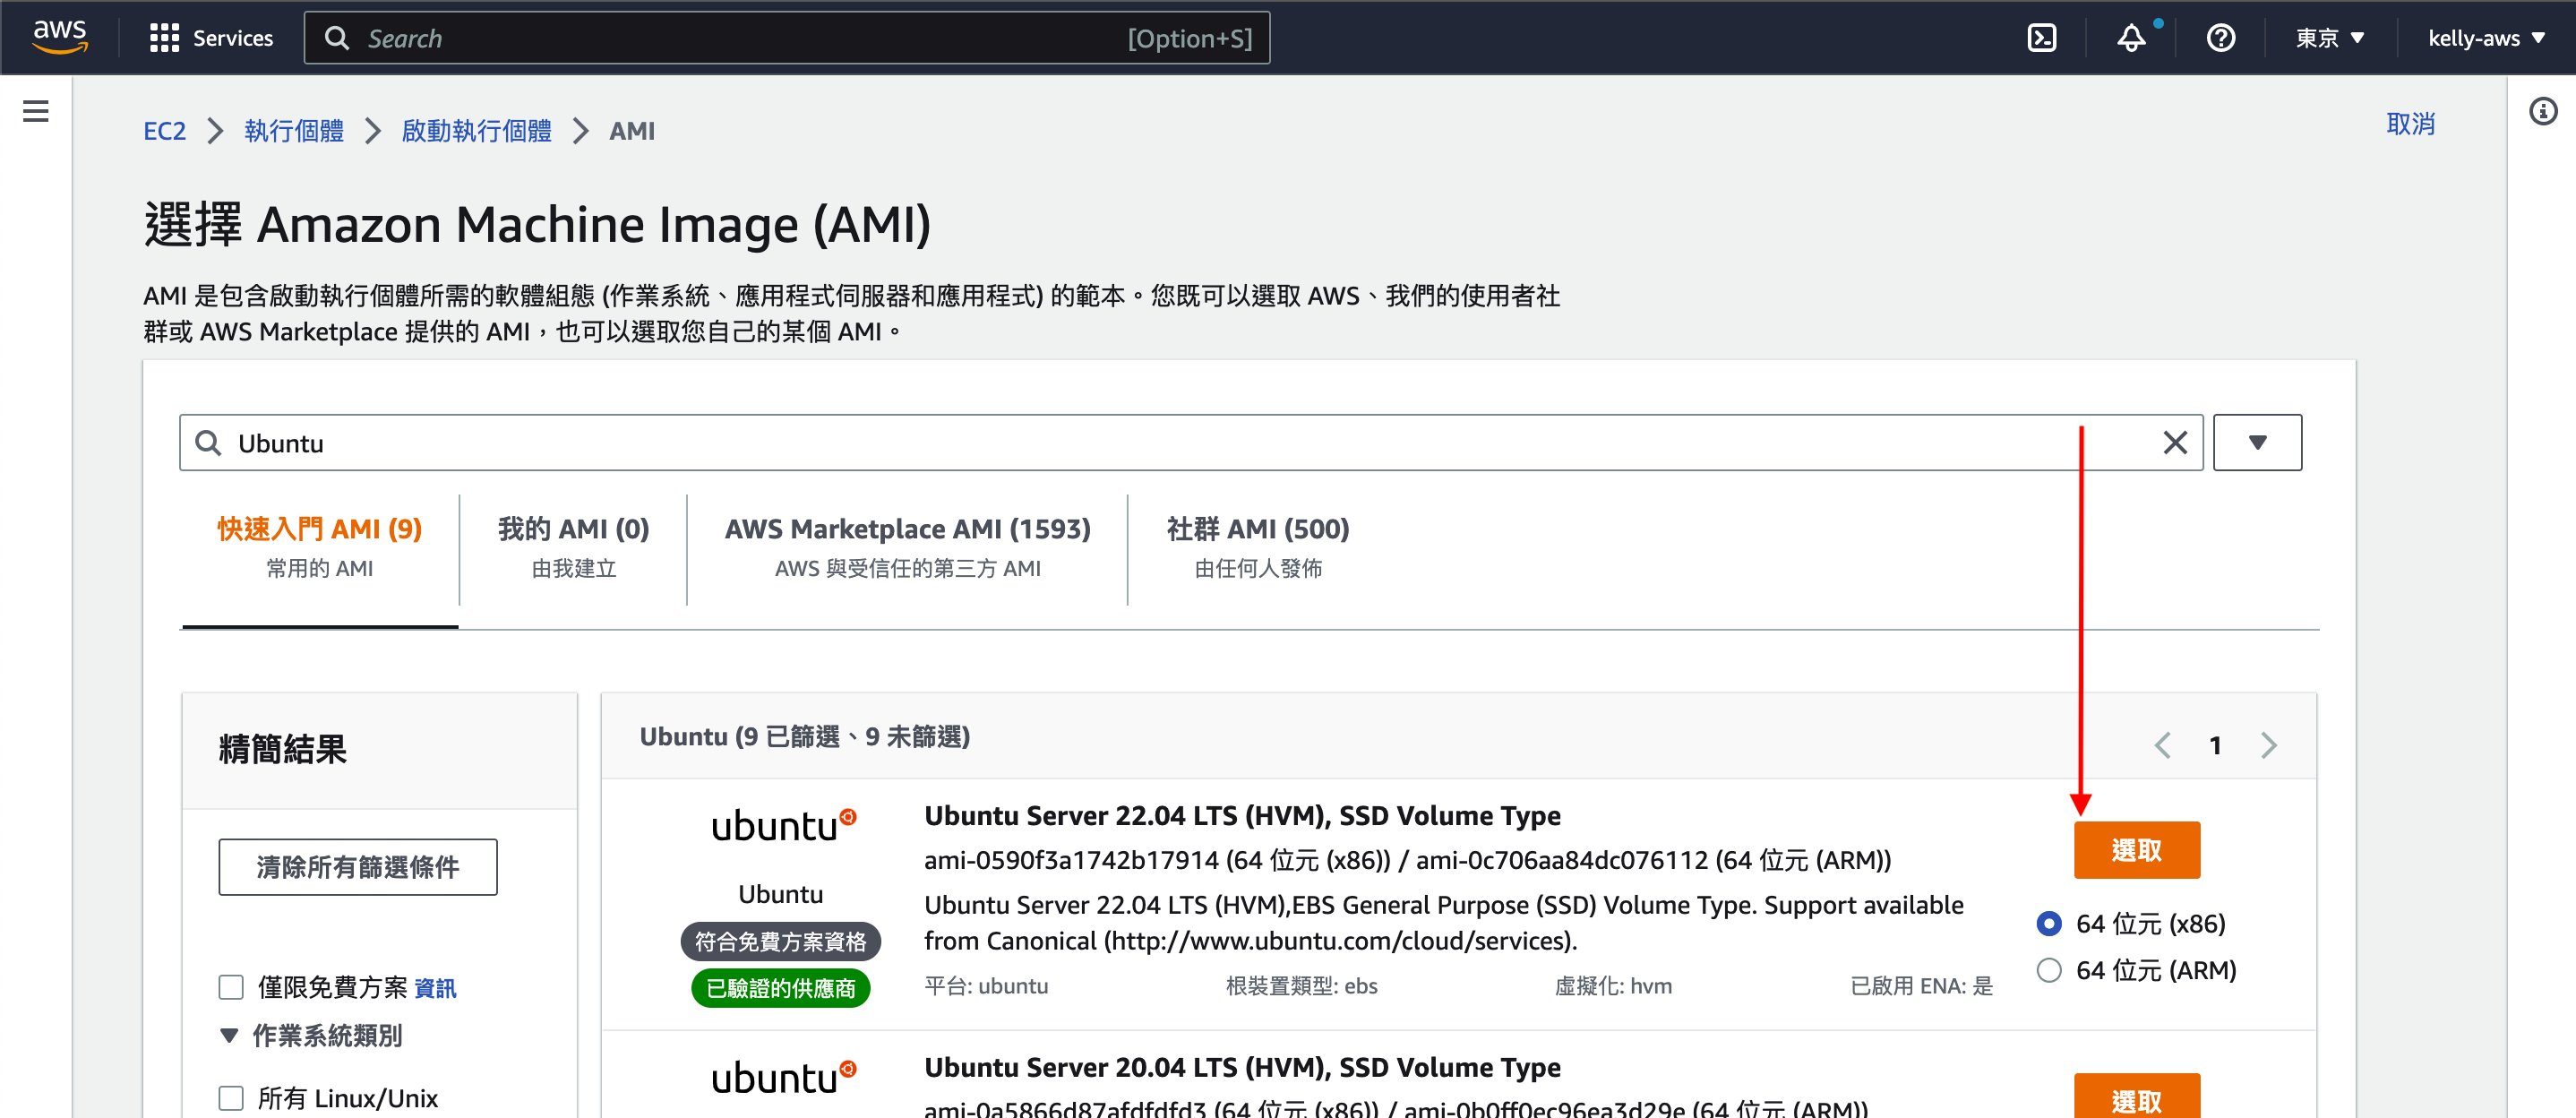Clear the Ubuntu search text with X
The width and height of the screenshot is (2576, 1118).
(2174, 443)
